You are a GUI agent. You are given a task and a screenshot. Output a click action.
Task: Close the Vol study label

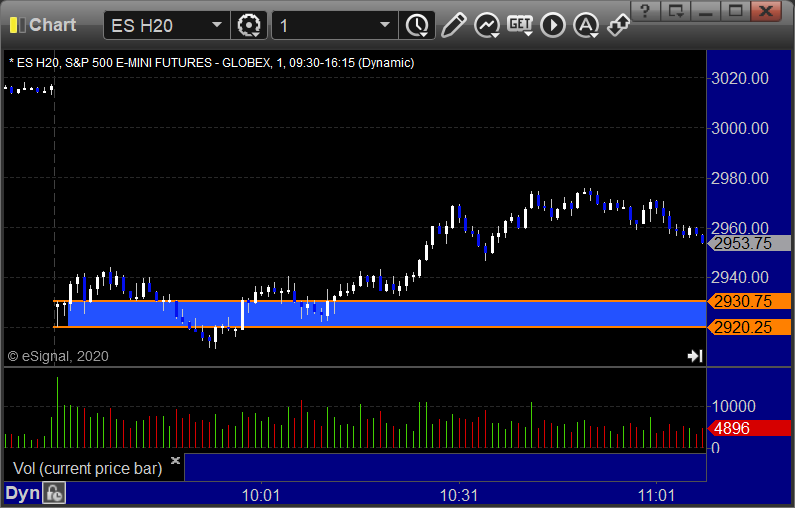(x=175, y=460)
